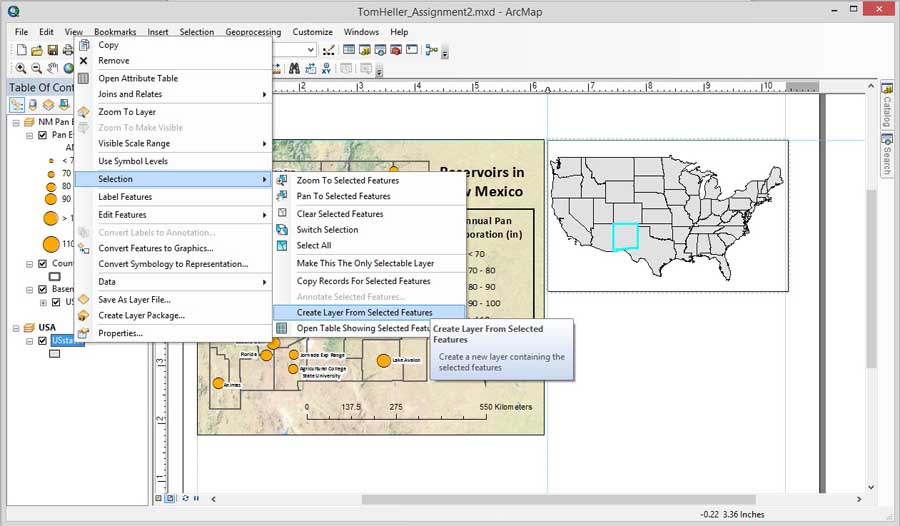Select the Zoom In magnifier tool
900x526 pixels.
[x=21, y=68]
